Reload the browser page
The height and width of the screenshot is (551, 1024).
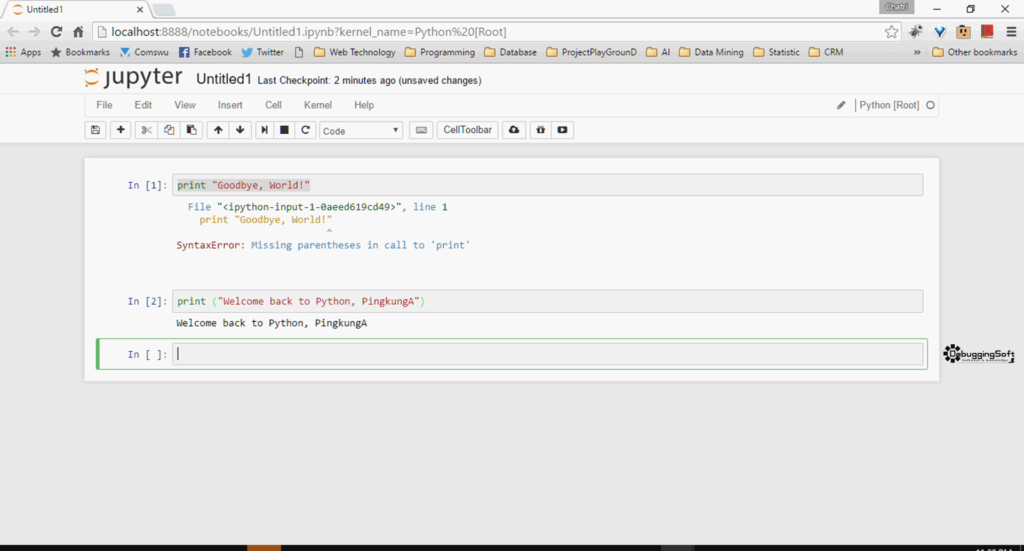pos(56,31)
